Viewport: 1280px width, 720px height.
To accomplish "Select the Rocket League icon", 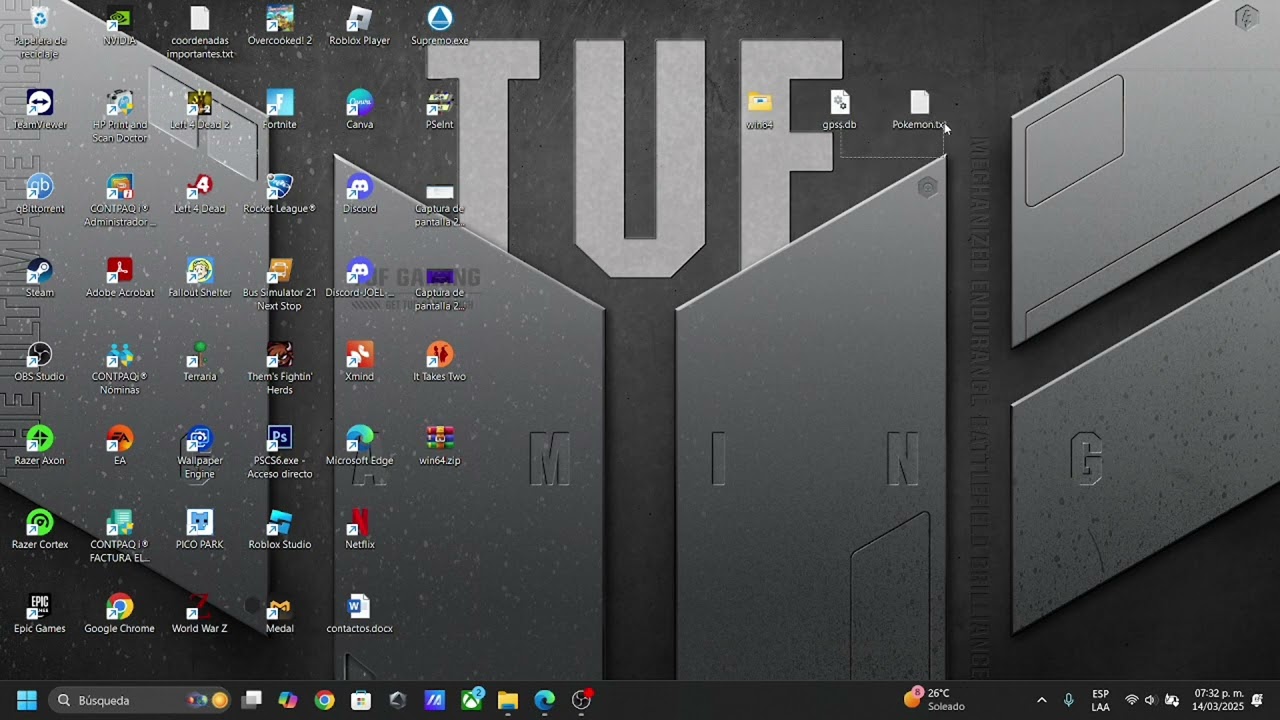I will click(x=280, y=194).
